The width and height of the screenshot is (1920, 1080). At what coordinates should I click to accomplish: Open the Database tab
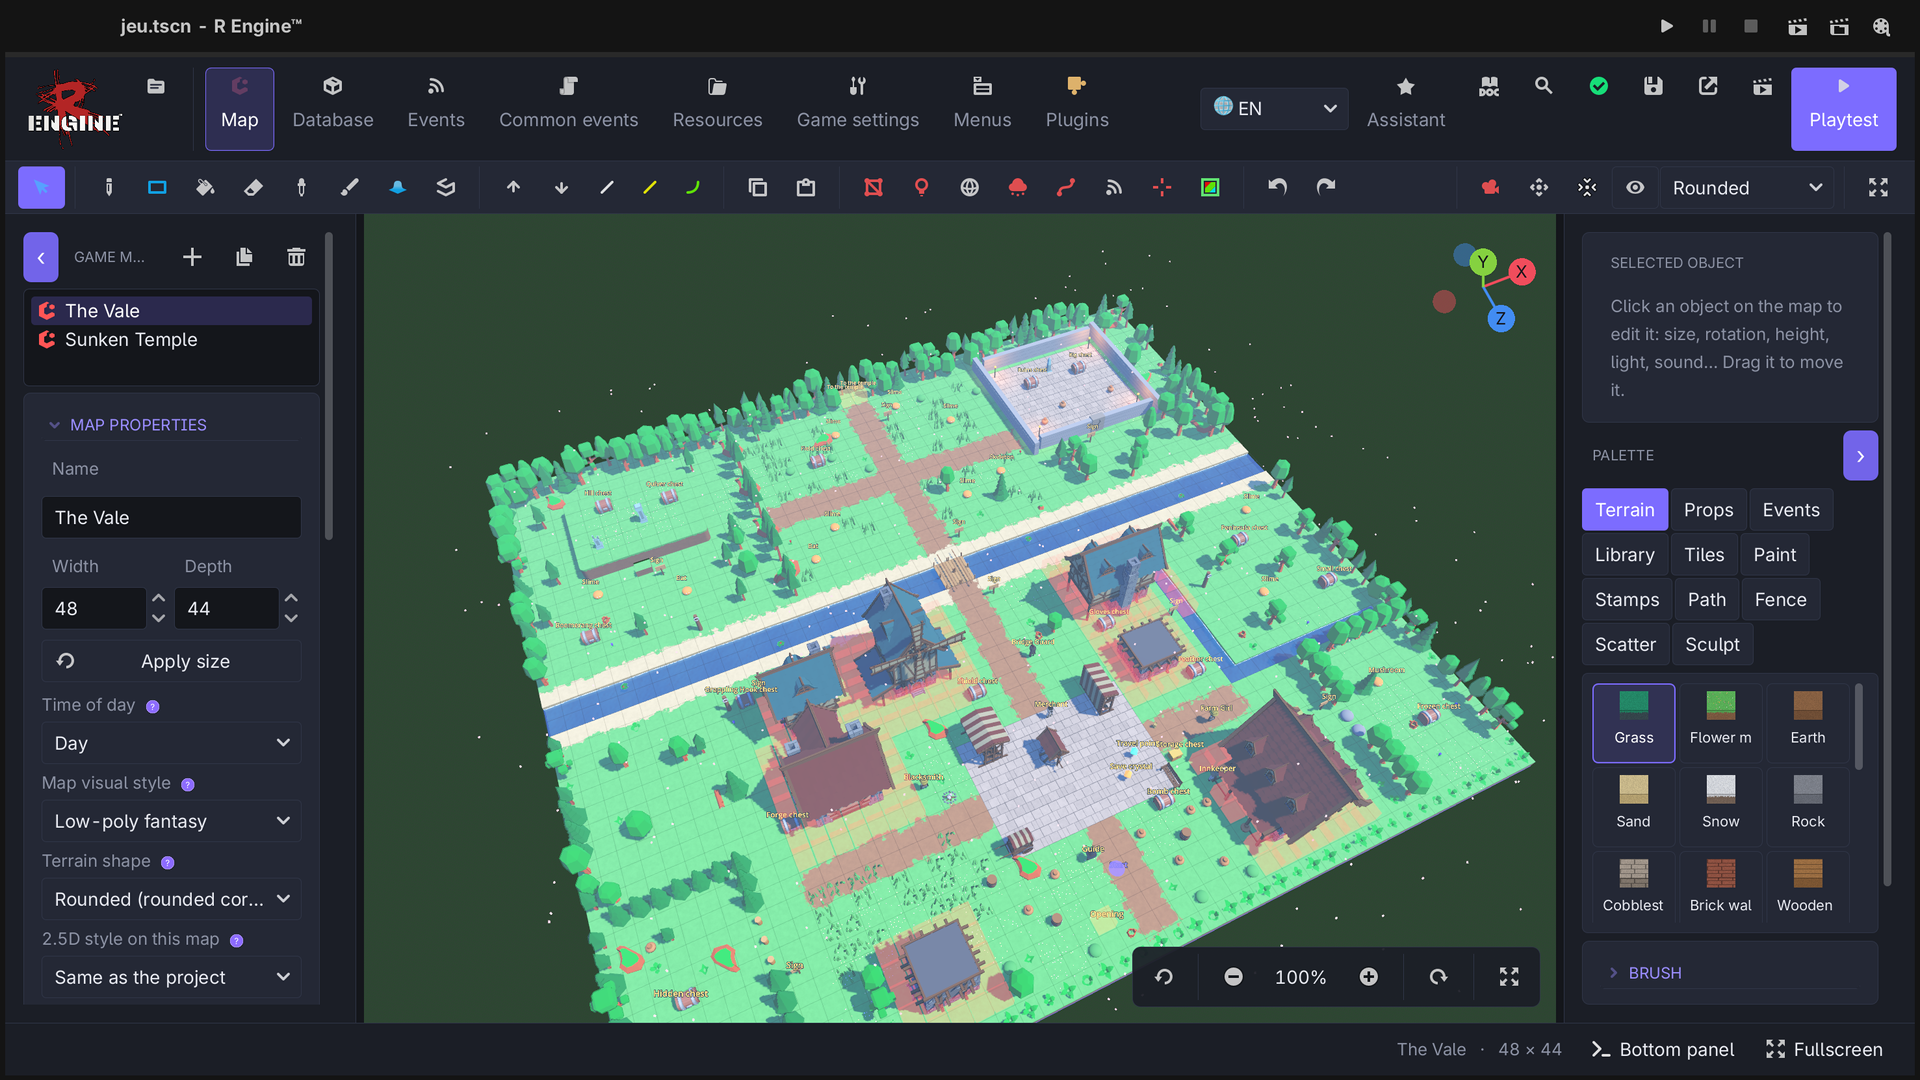pos(333,108)
